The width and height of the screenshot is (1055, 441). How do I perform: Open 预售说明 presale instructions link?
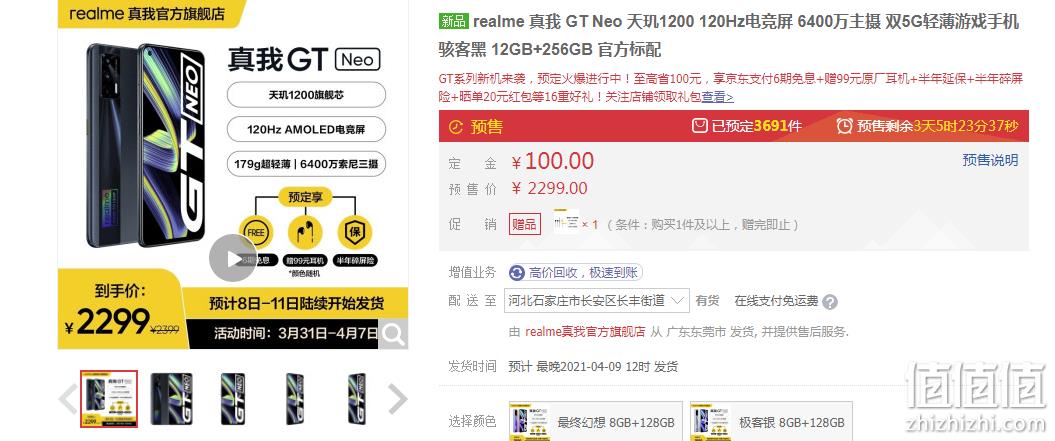pos(990,160)
